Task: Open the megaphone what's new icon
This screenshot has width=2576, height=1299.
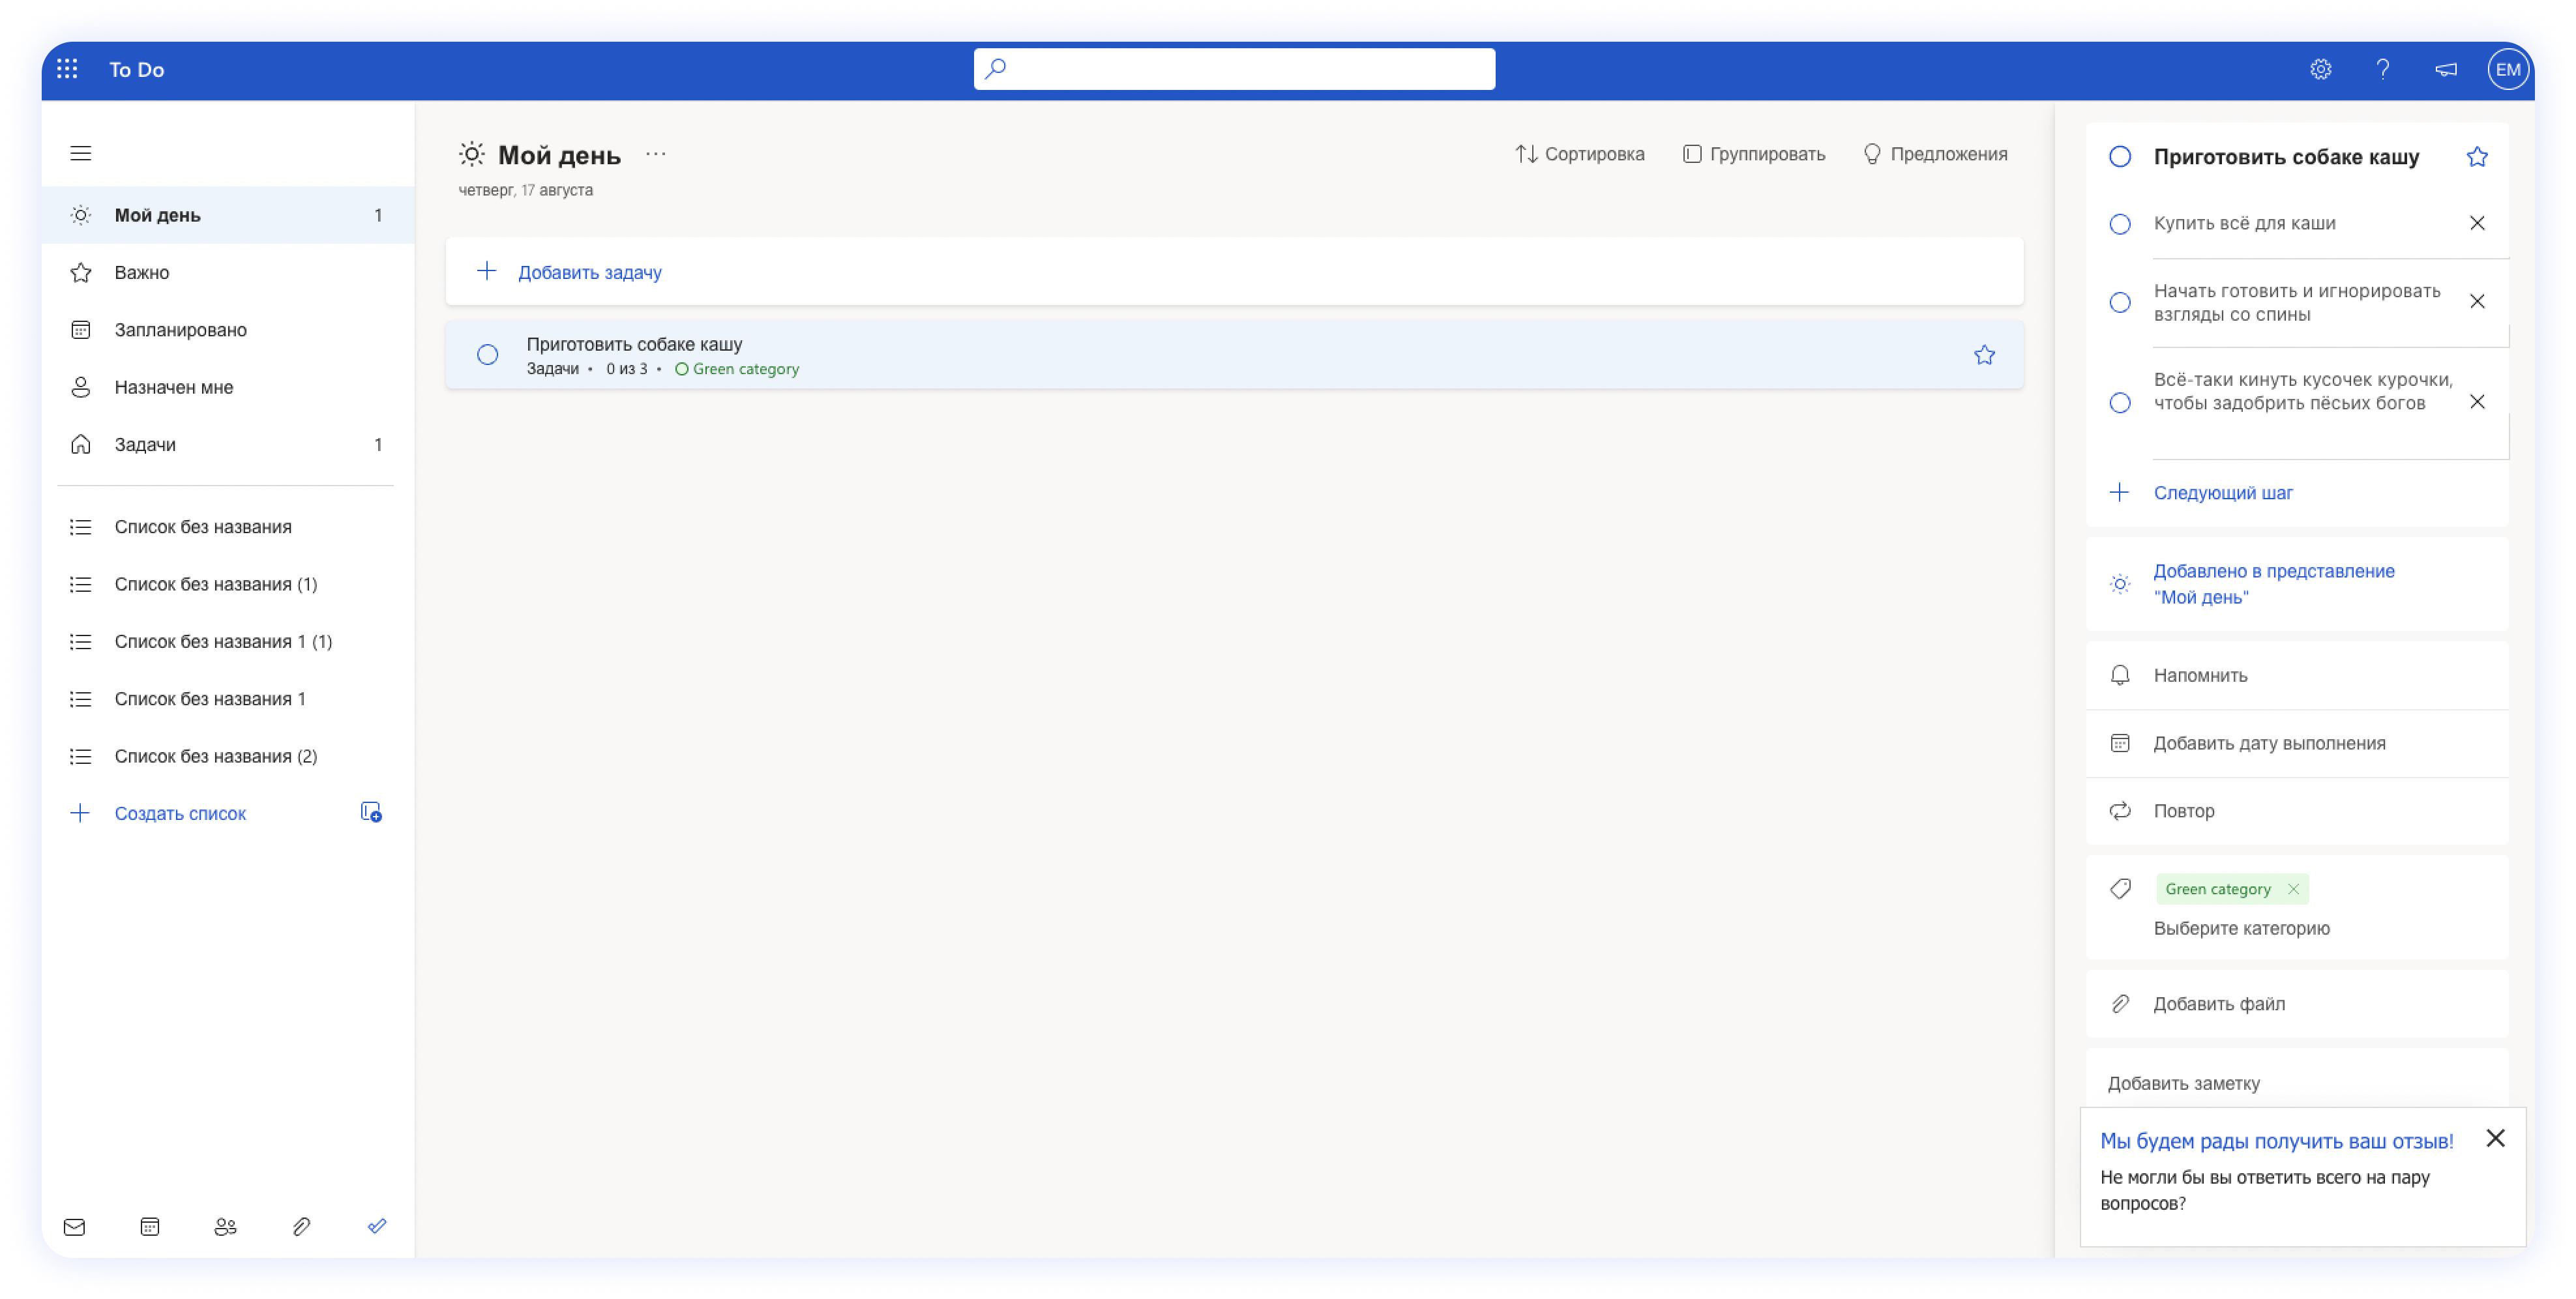Action: tap(2446, 69)
